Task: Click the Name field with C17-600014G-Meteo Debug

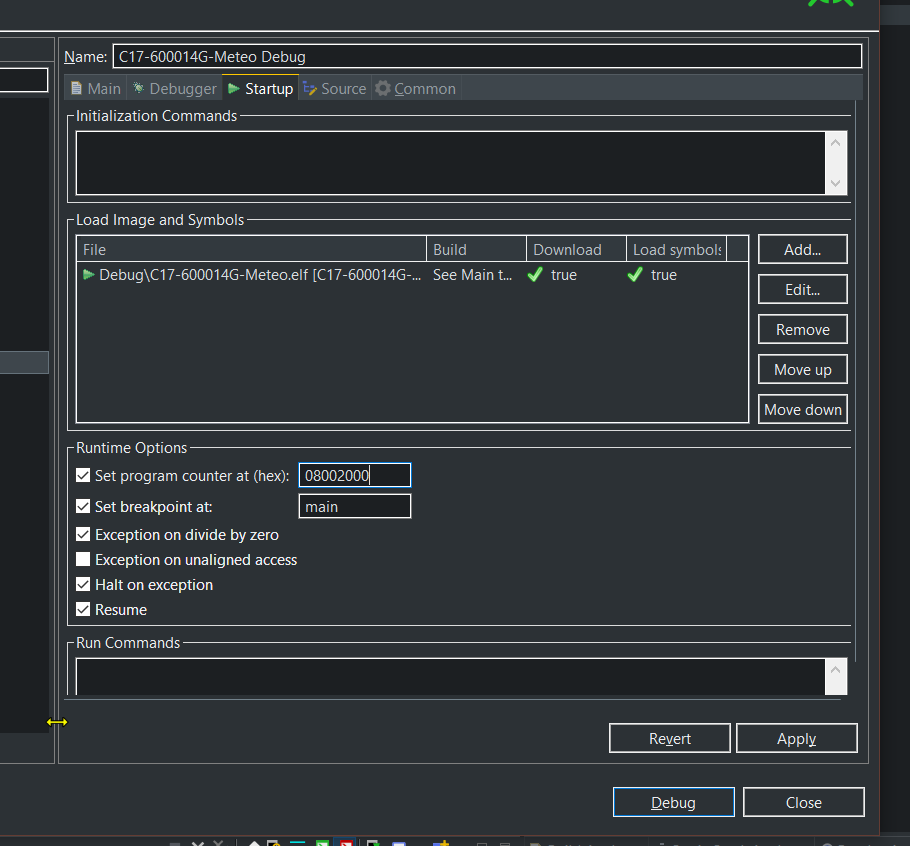Action: (x=487, y=56)
